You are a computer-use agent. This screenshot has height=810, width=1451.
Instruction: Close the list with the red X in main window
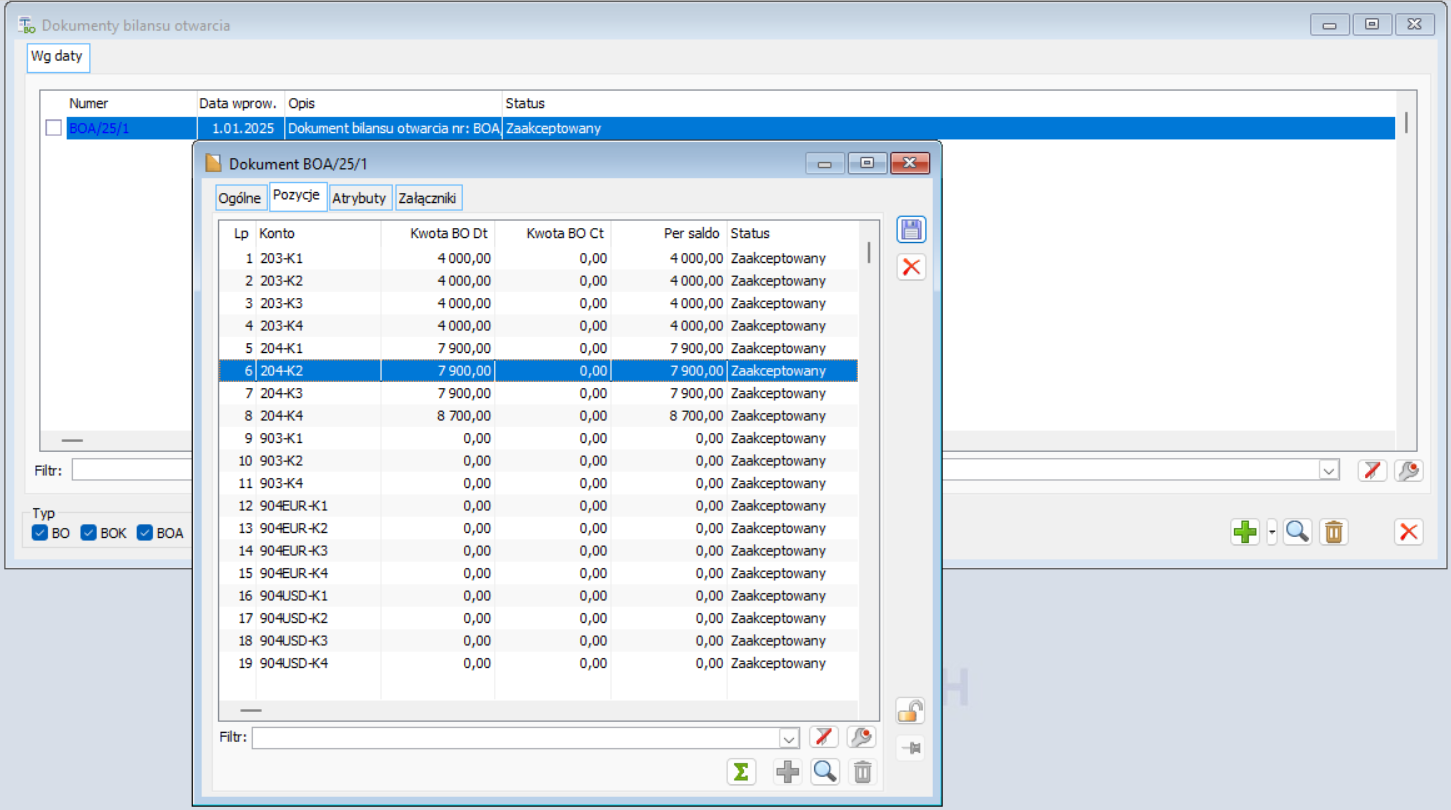(x=1409, y=532)
